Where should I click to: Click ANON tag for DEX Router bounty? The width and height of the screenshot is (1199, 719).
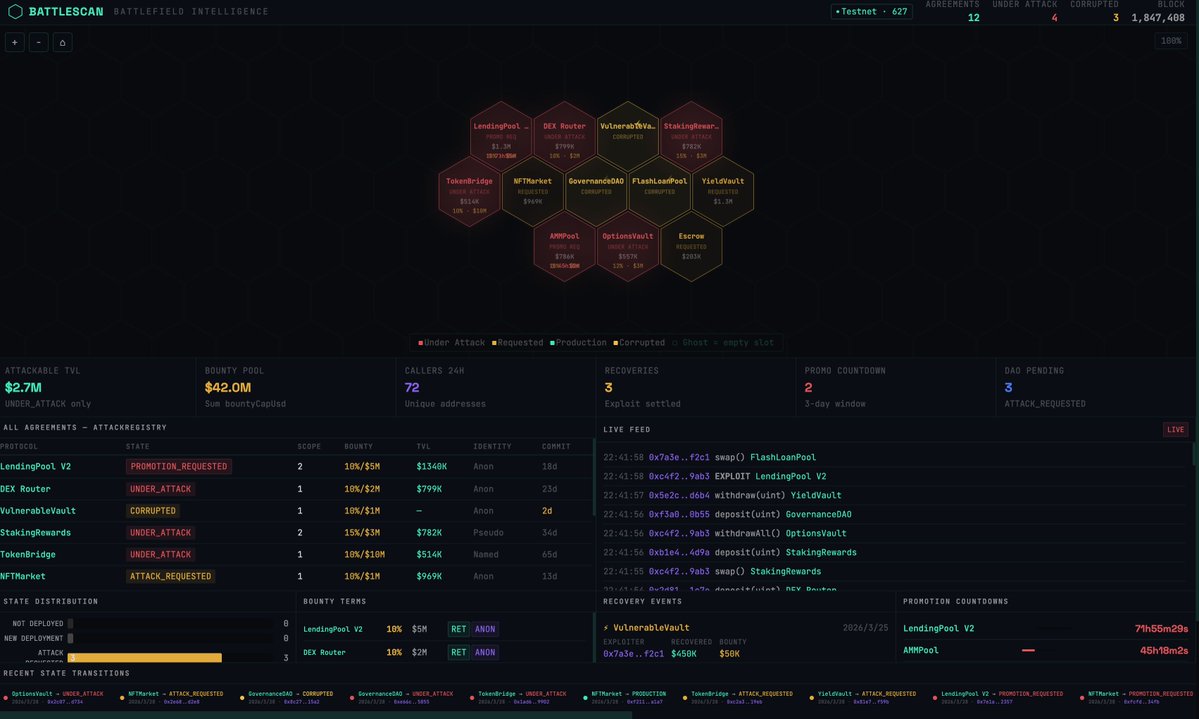tap(485, 652)
